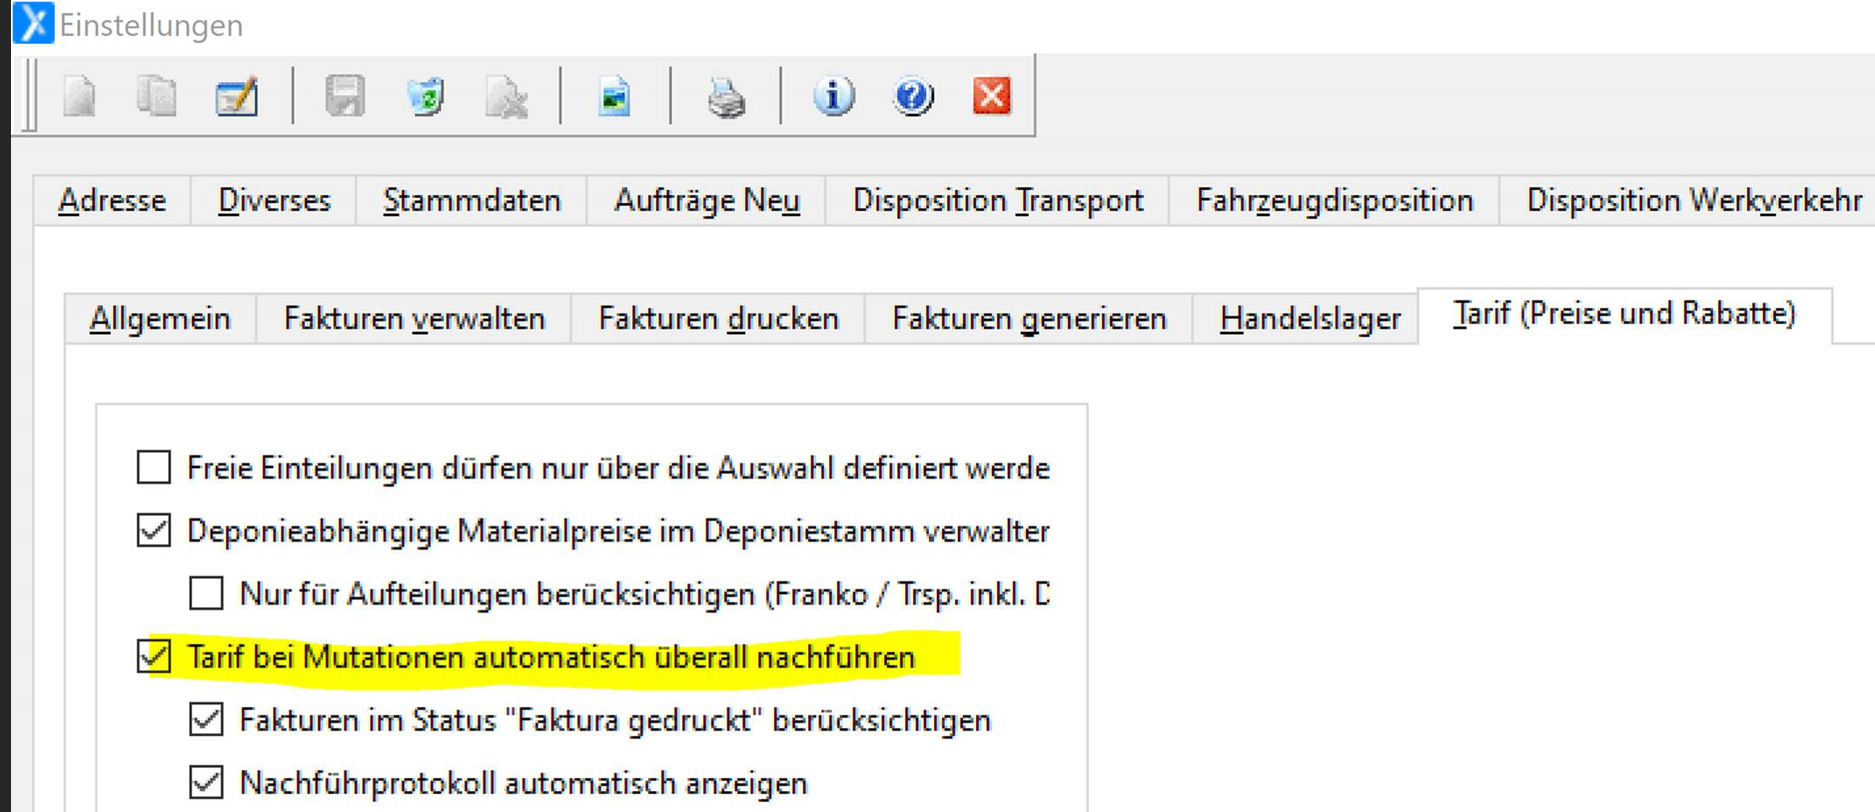Viewport: 1875px width, 812px height.
Task: Open the Allgemein sub-tab
Action: (160, 319)
